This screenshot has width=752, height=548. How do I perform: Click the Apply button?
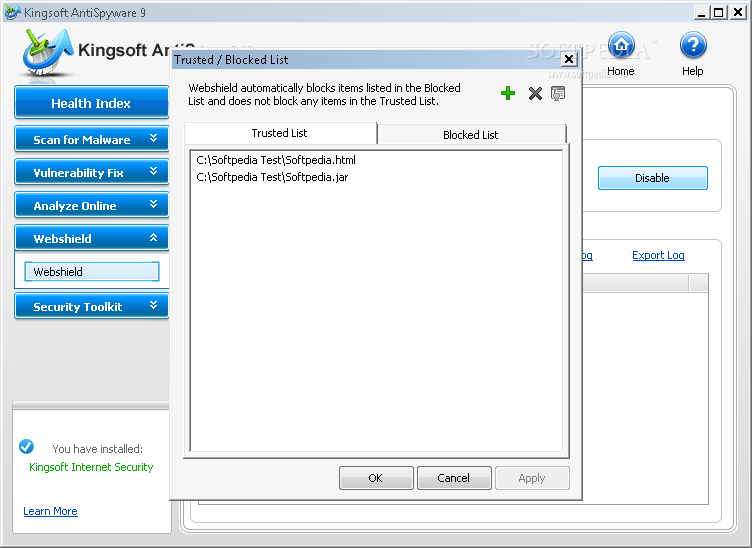coord(532,478)
